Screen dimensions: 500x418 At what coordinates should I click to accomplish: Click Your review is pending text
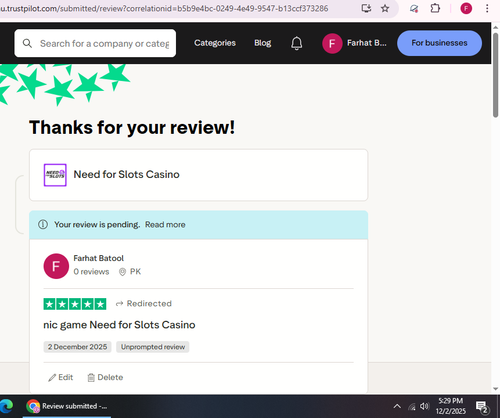click(97, 224)
